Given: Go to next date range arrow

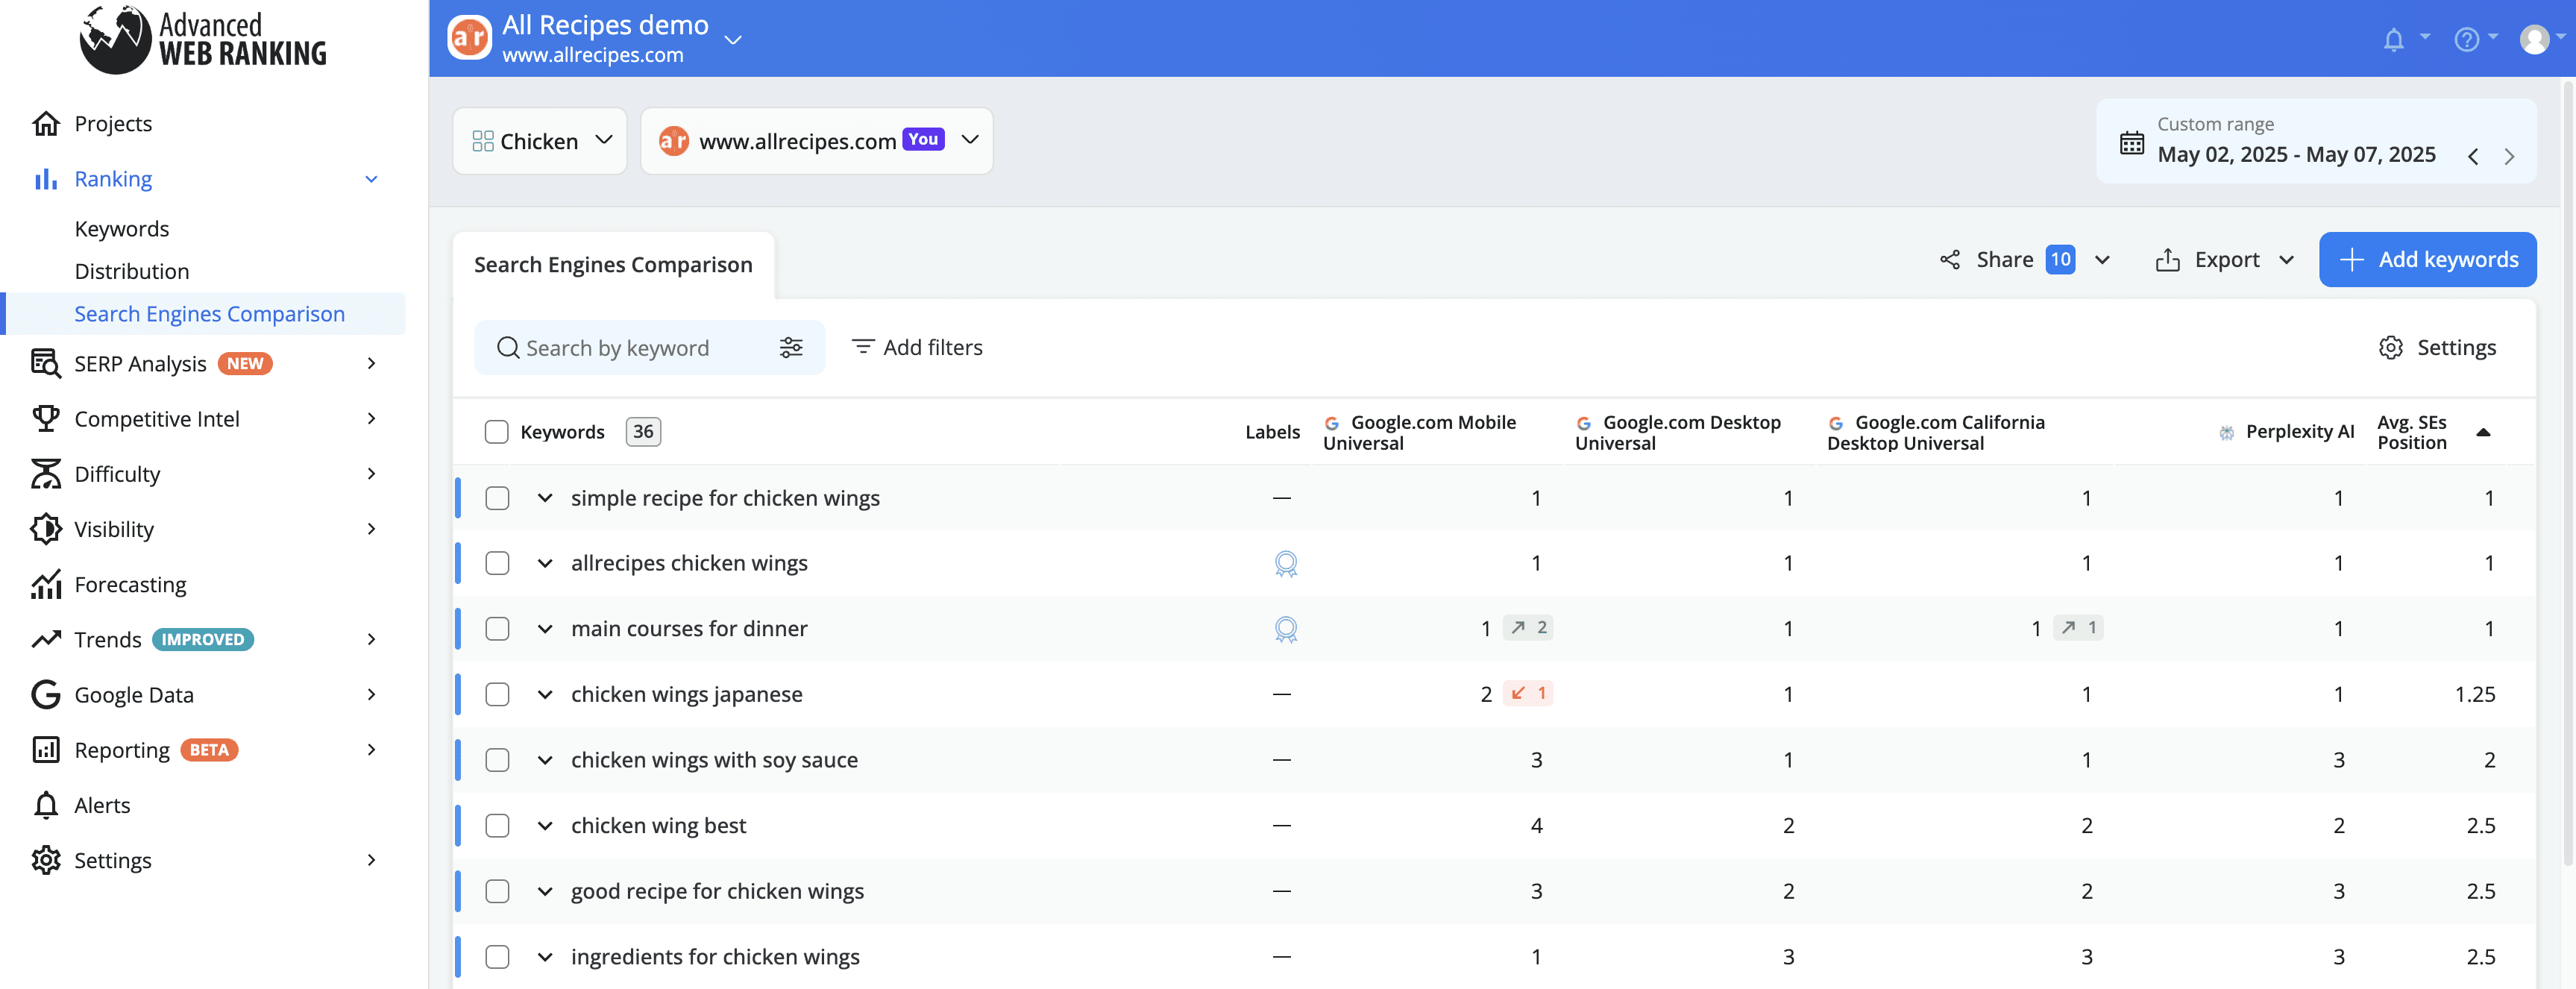Looking at the screenshot, I should tap(2509, 156).
